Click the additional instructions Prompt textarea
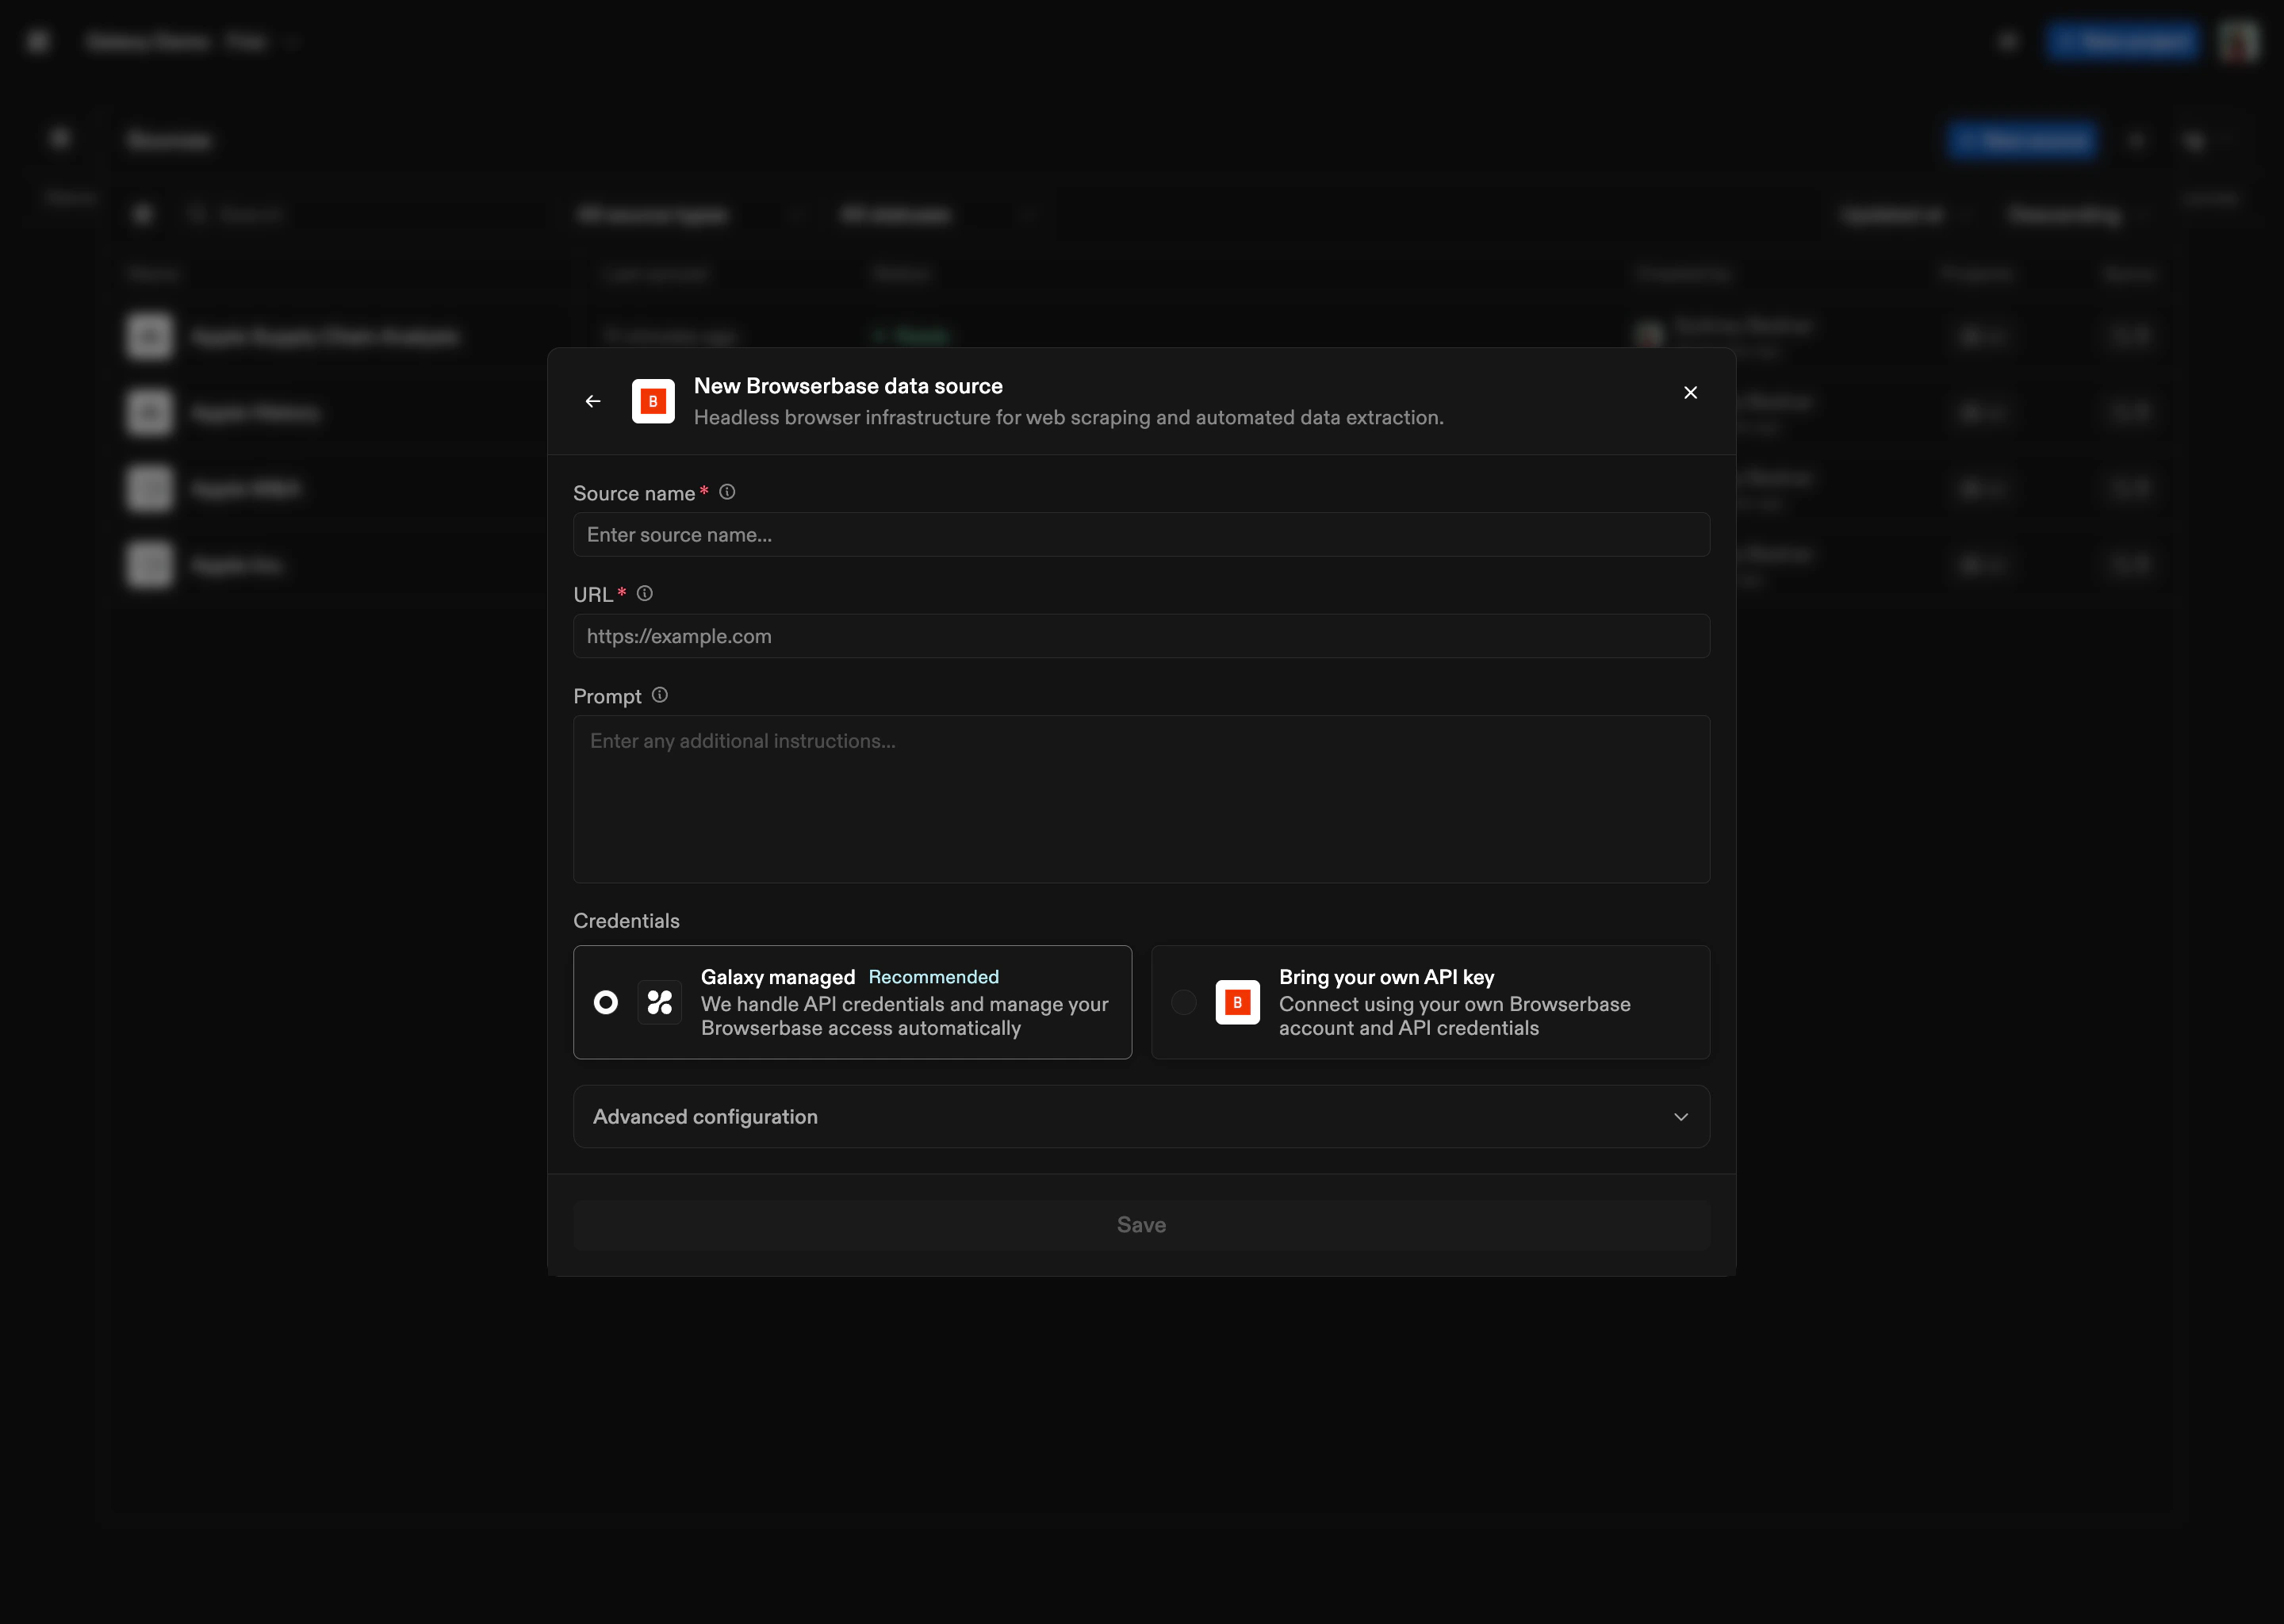Viewport: 2284px width, 1624px height. 1140,799
